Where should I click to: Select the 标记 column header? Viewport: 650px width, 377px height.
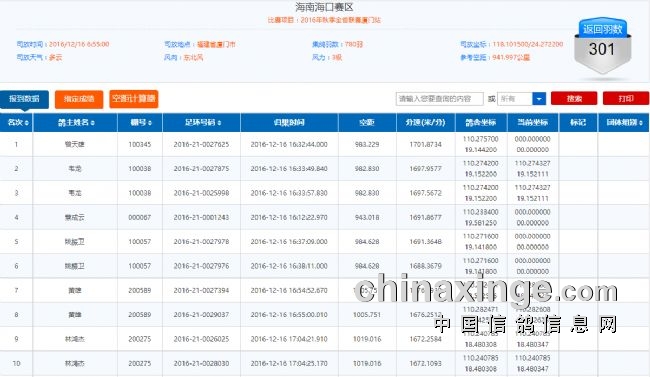click(x=578, y=123)
